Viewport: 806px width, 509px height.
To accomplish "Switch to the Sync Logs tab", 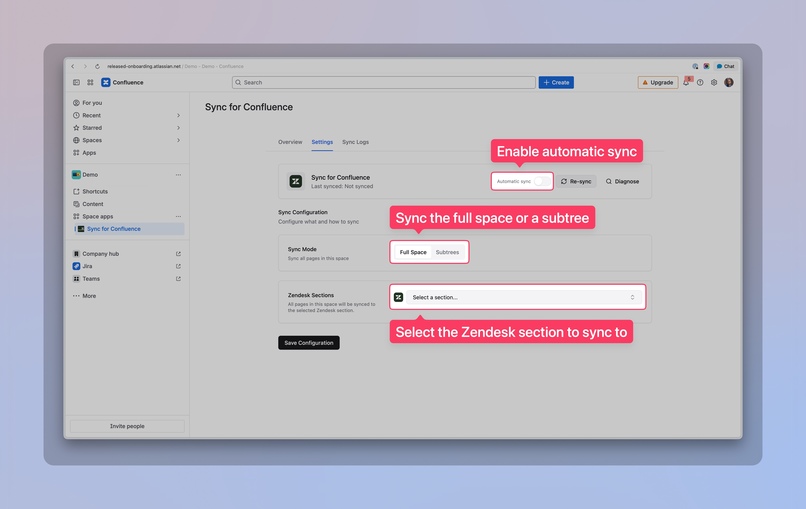I will click(x=355, y=142).
